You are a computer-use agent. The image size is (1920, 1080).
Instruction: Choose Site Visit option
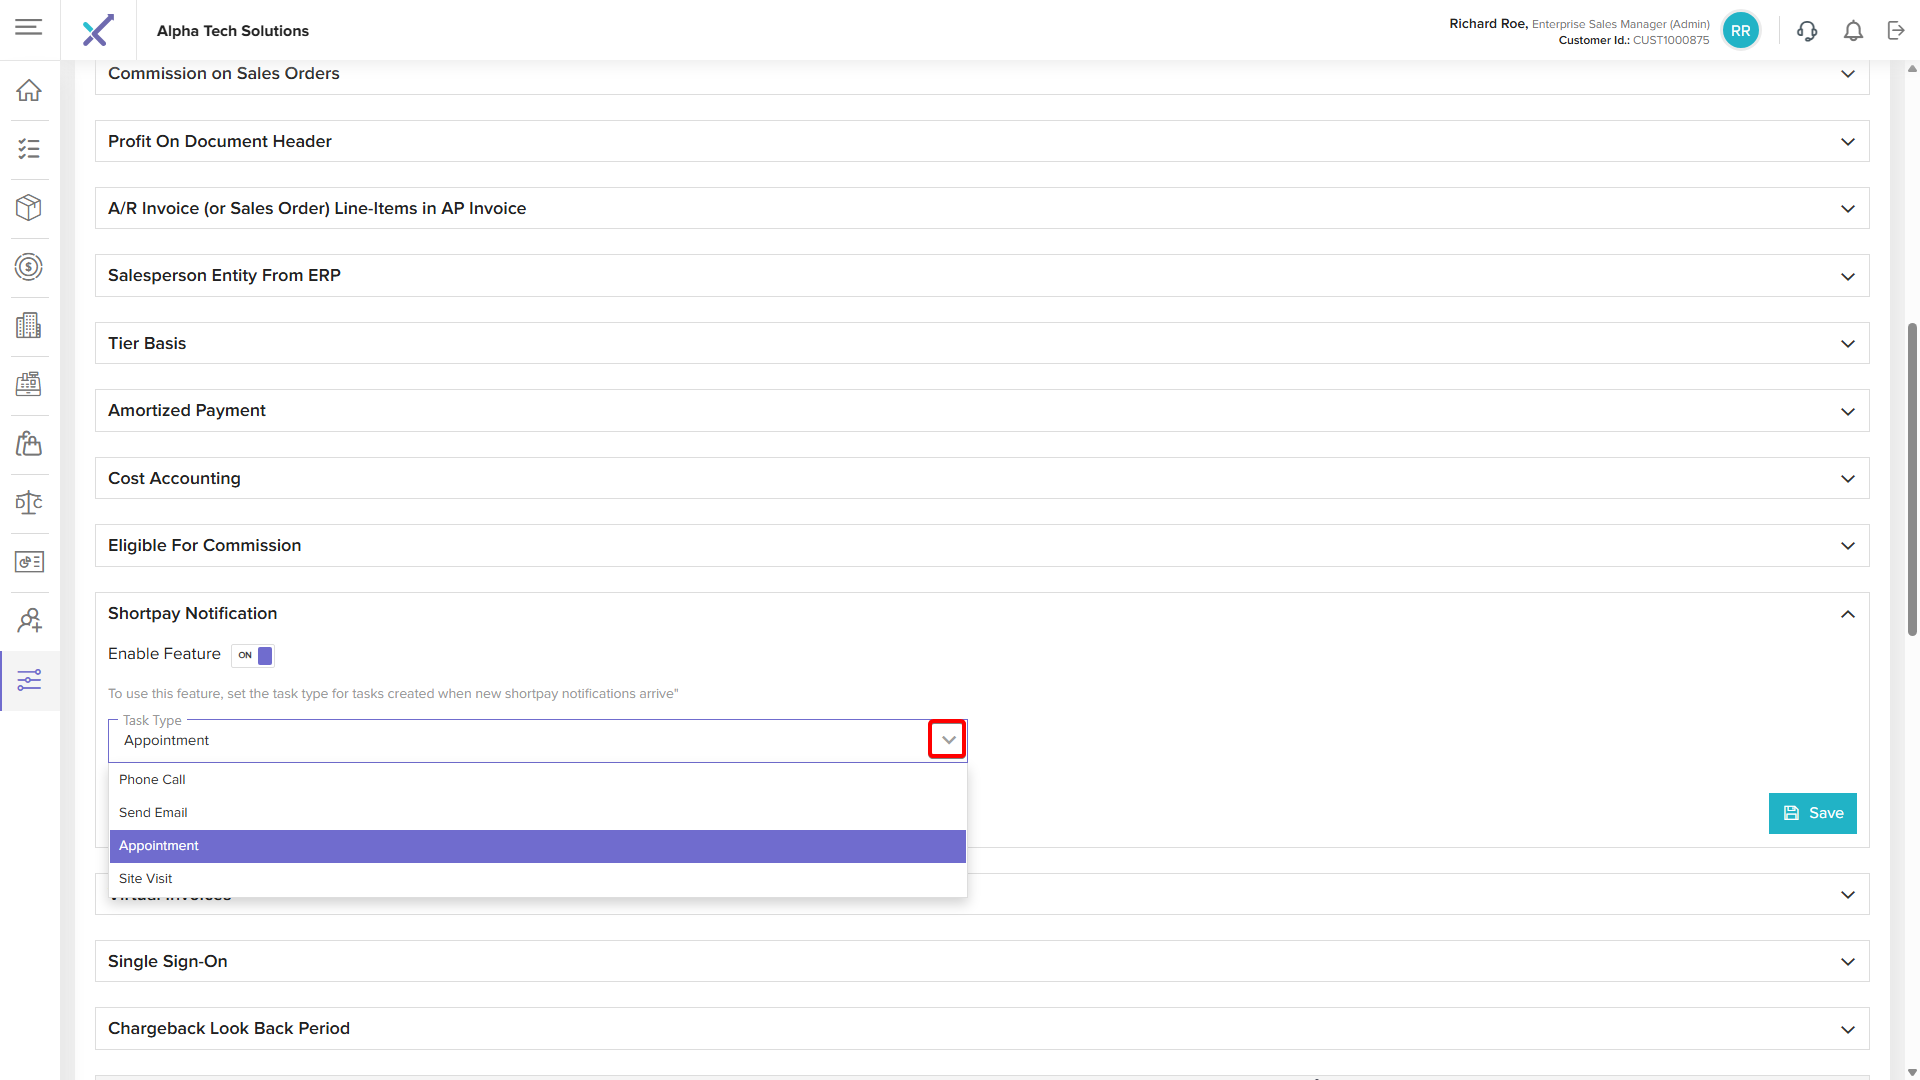[x=146, y=879]
